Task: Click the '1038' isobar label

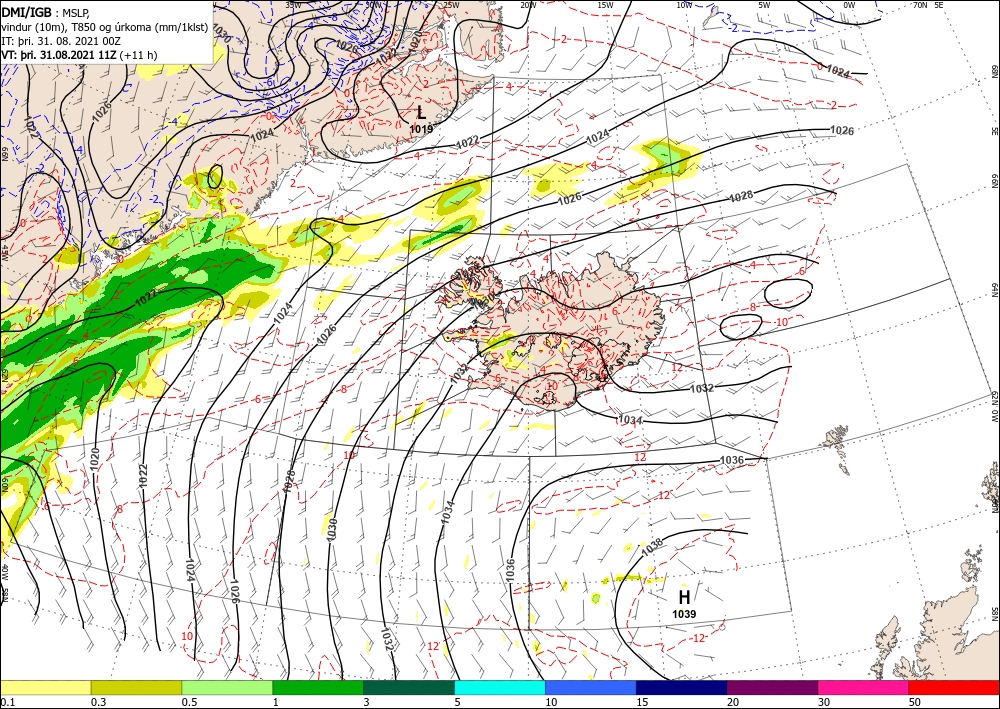Action: pos(652,547)
